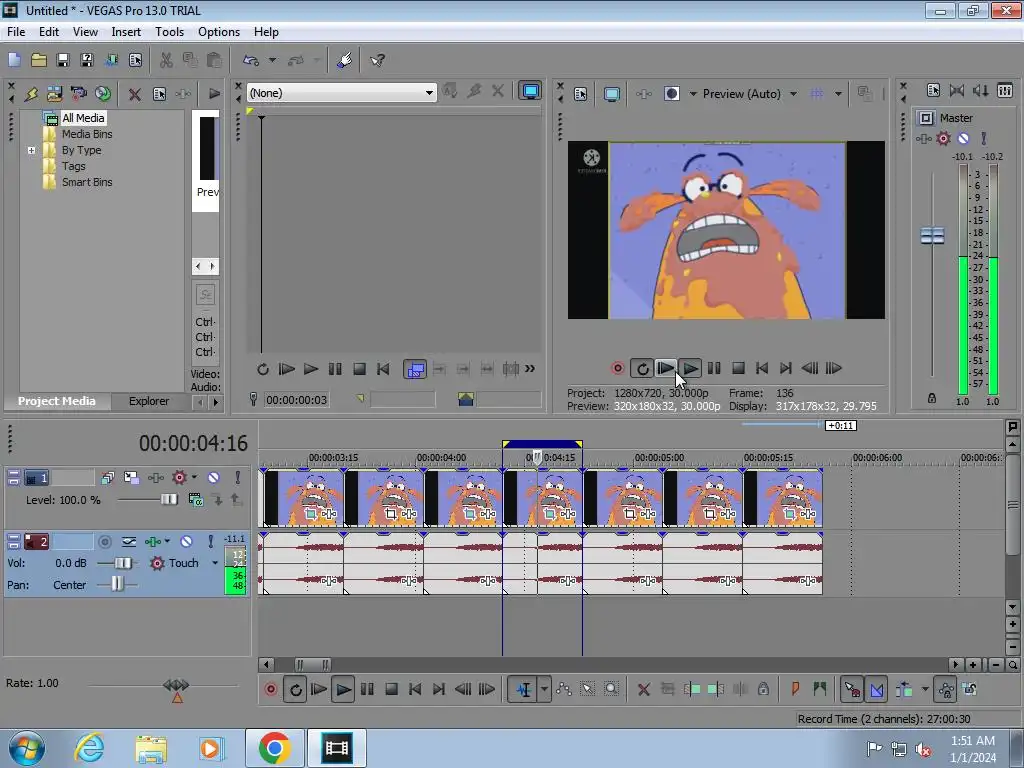Click the What's This help icon

[x=377, y=60]
